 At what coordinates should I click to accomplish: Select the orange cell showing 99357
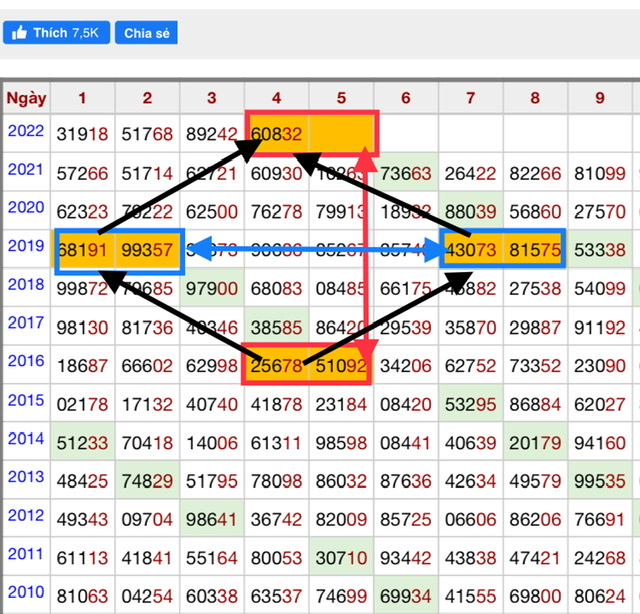click(x=148, y=250)
